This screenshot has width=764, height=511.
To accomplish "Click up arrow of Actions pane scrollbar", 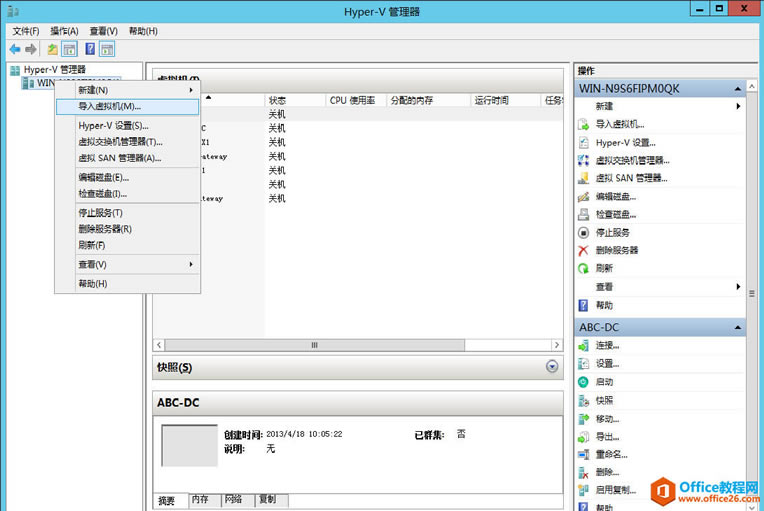I will (752, 86).
